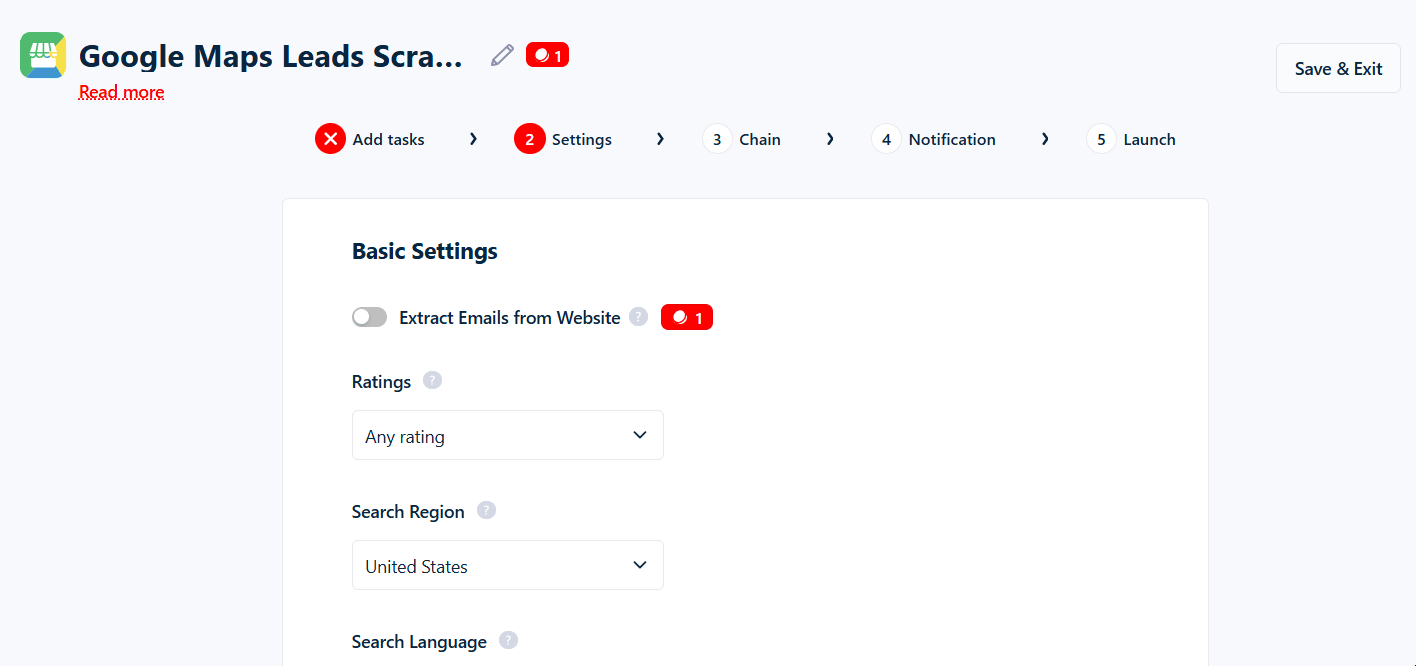1416x666 pixels.
Task: Go to the Notification step label
Action: [952, 139]
